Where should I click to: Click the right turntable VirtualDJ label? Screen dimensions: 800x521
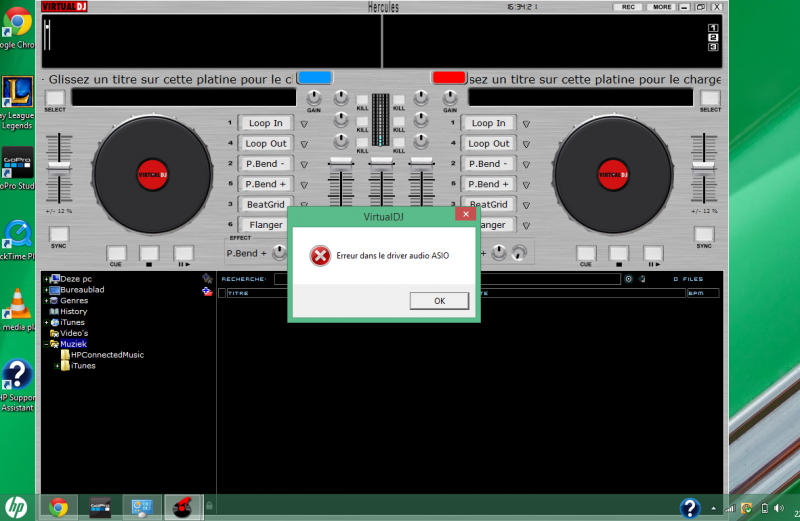click(x=613, y=175)
